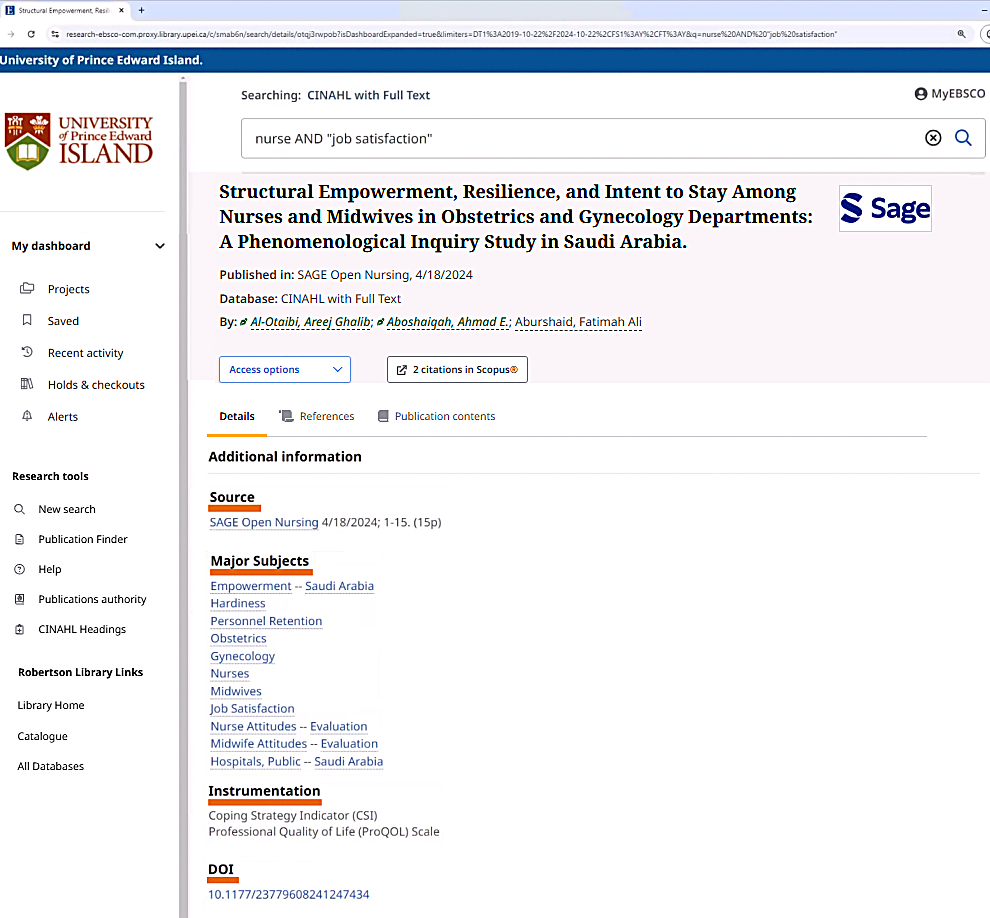This screenshot has height=918, width=990.
Task: Click into the search query input field
Action: coord(580,138)
